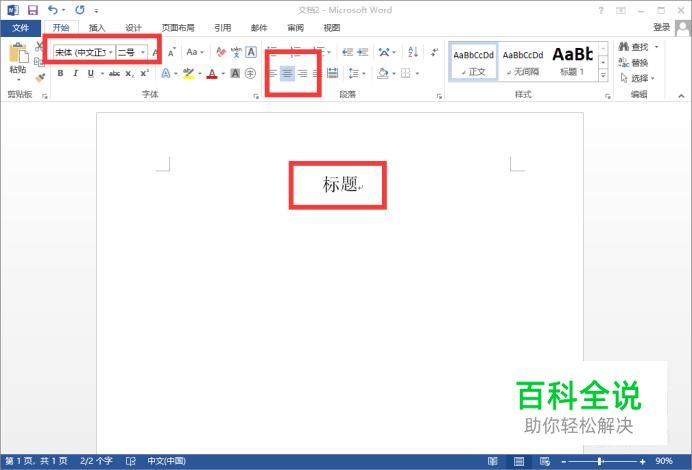
Task: Switch to the 设计 (Design) tab
Action: pyautogui.click(x=133, y=28)
